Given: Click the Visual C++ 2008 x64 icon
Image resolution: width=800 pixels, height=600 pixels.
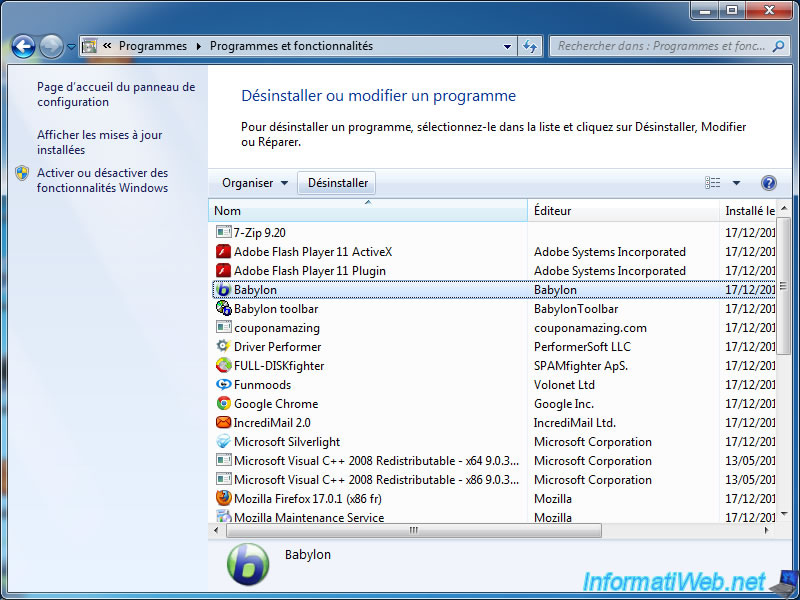Looking at the screenshot, I should pyautogui.click(x=223, y=460).
